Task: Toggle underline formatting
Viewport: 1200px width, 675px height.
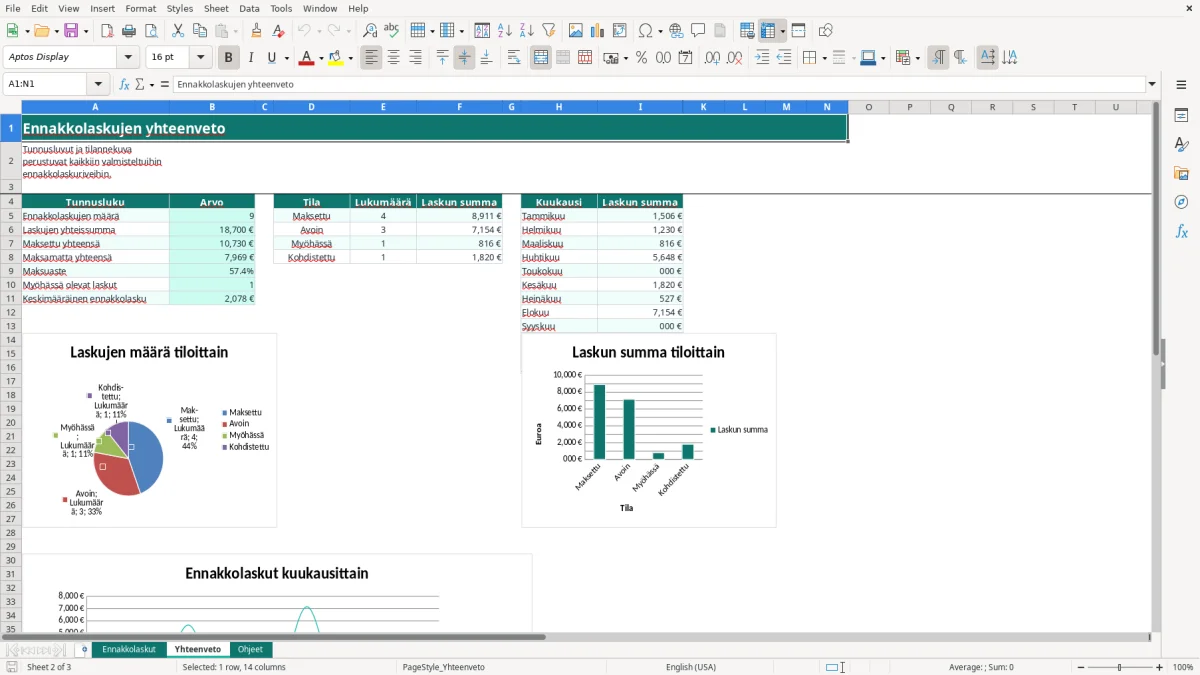Action: click(x=271, y=58)
